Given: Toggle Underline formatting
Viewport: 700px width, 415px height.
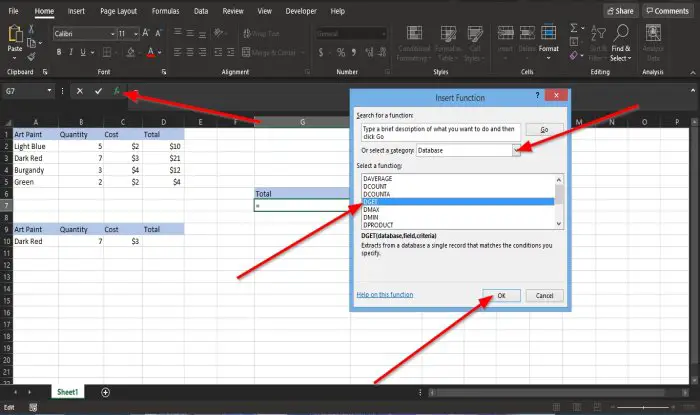Looking at the screenshot, I should (x=83, y=52).
